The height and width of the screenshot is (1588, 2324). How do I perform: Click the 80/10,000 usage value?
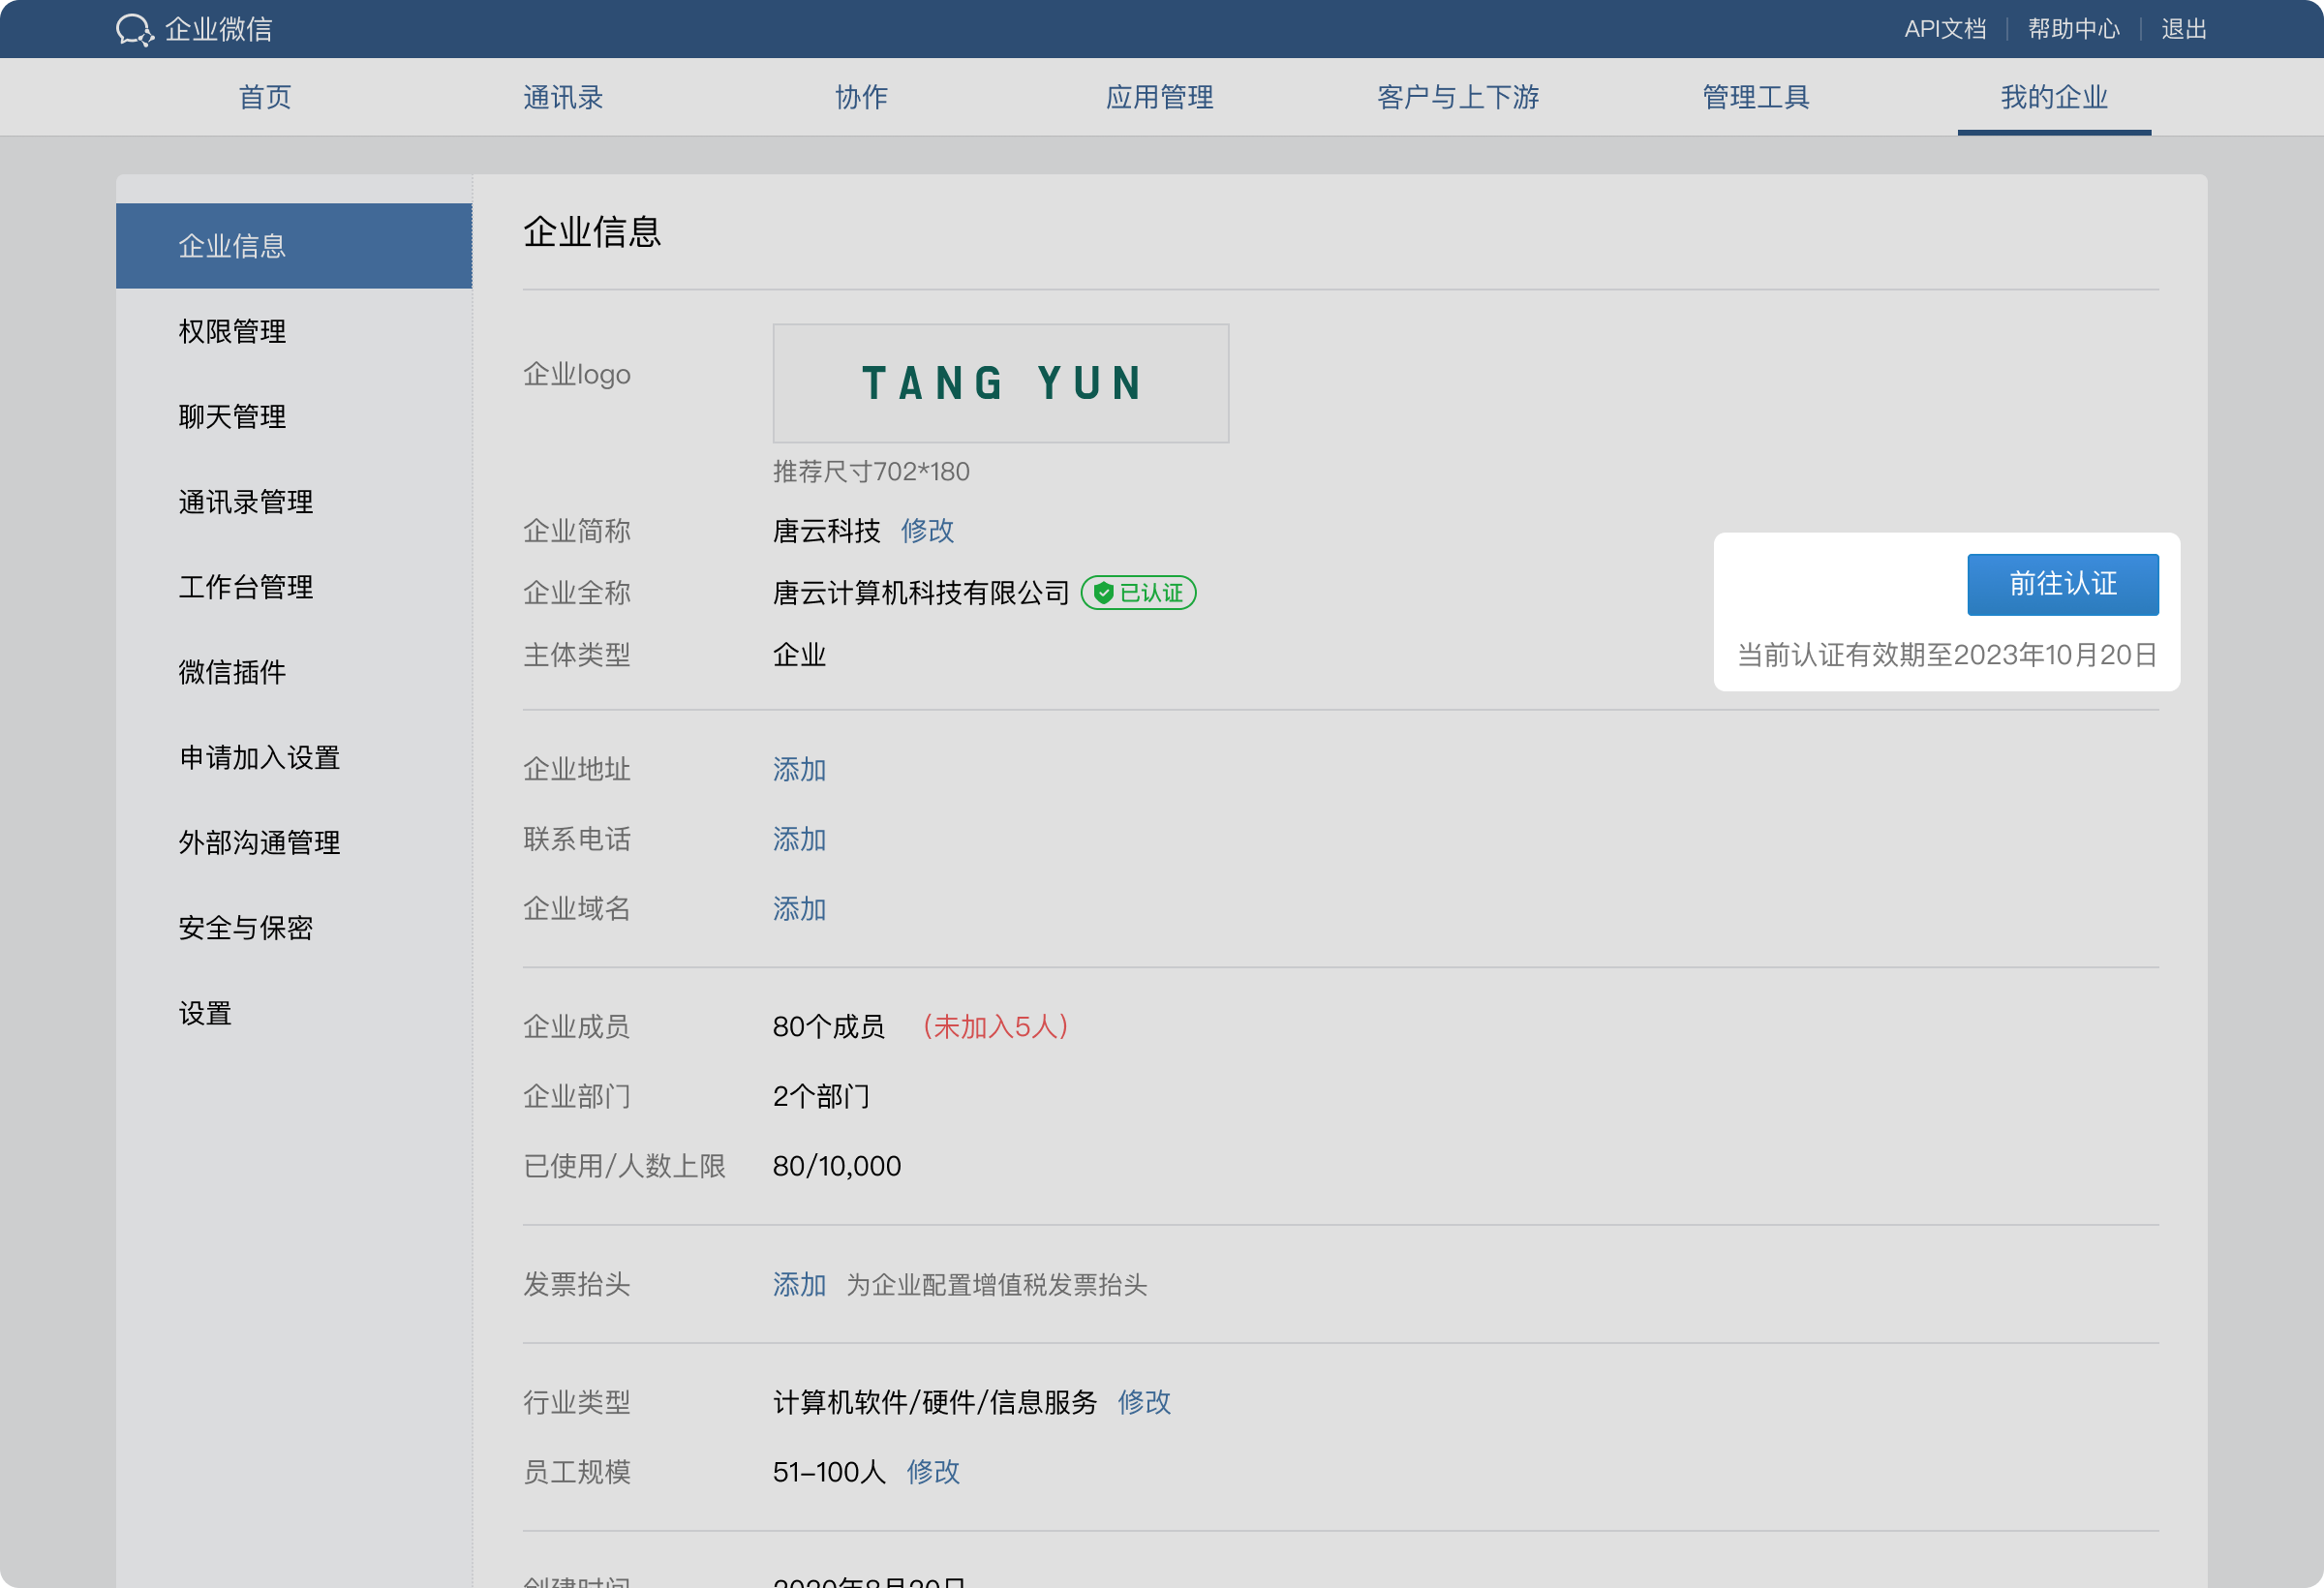click(837, 1167)
